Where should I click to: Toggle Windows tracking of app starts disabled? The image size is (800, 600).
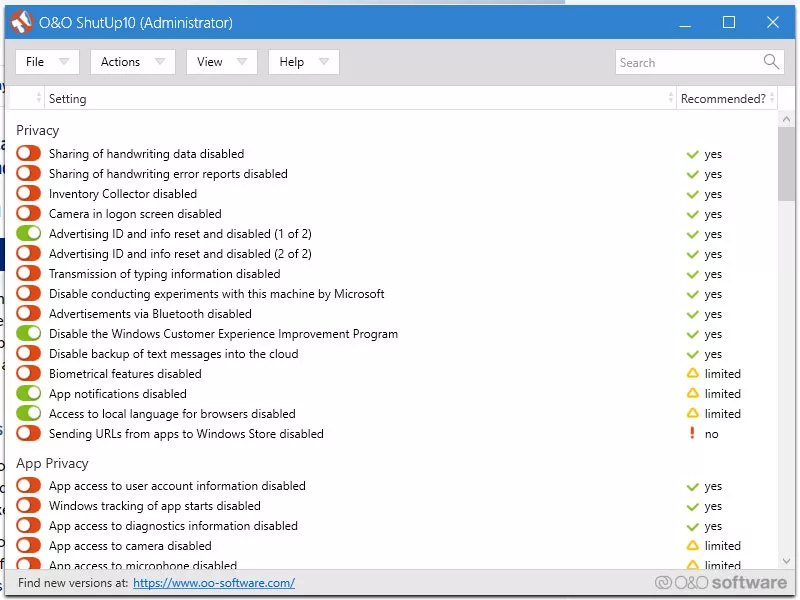[x=28, y=506]
